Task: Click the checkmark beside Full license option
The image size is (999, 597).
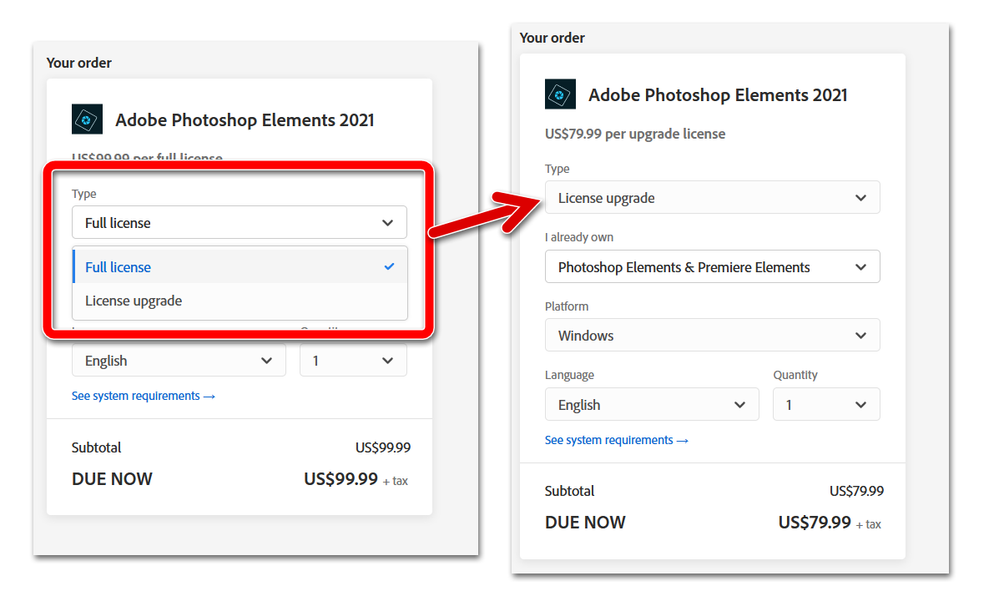Action: tap(389, 266)
